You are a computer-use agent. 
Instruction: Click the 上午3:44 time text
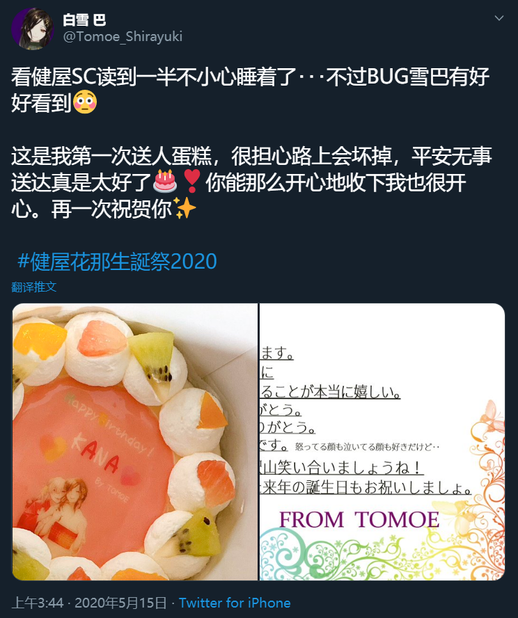point(37,603)
